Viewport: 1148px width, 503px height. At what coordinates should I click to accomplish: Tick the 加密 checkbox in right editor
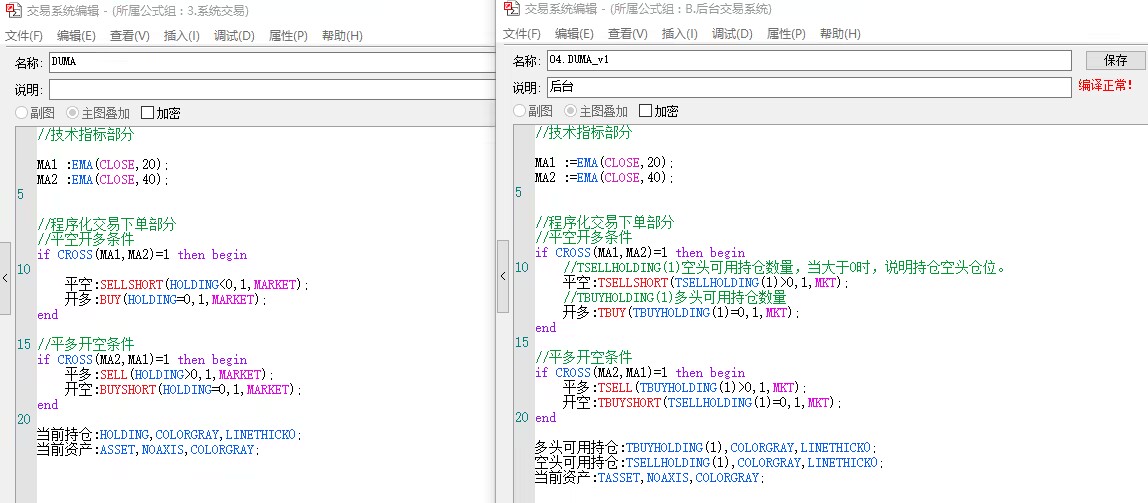(x=645, y=111)
